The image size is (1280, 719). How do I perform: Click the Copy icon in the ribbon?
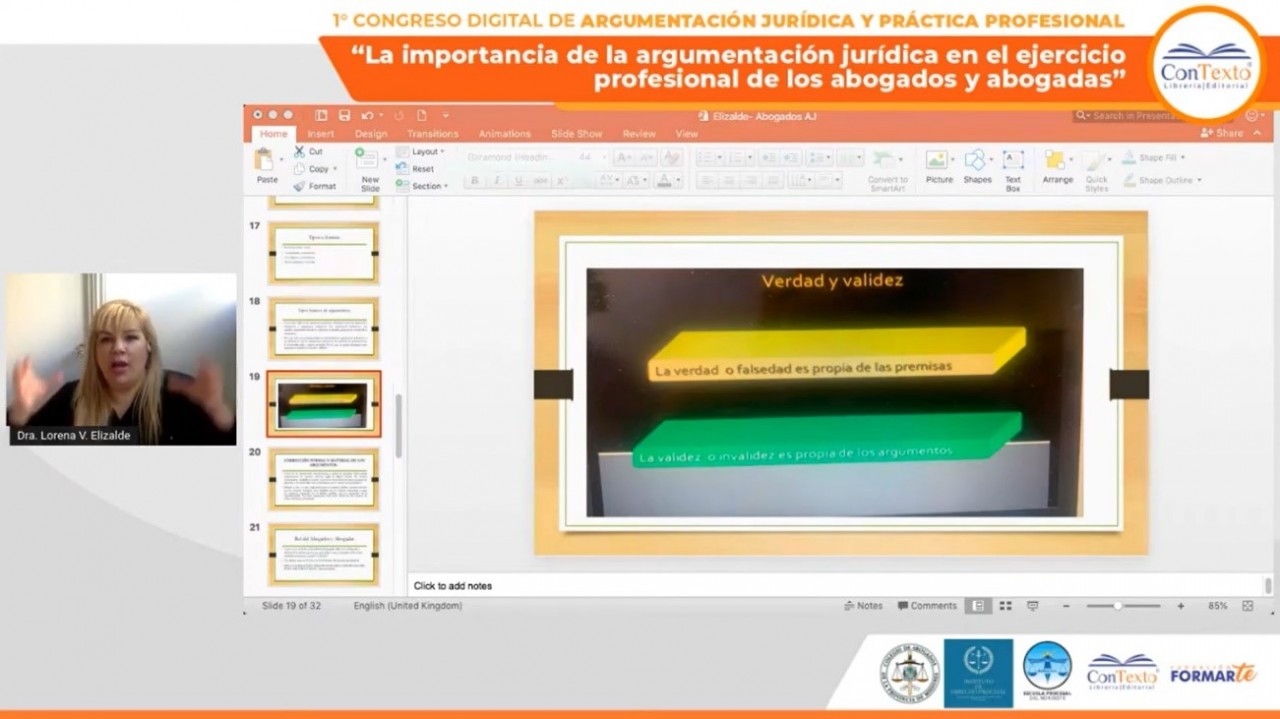tap(299, 169)
